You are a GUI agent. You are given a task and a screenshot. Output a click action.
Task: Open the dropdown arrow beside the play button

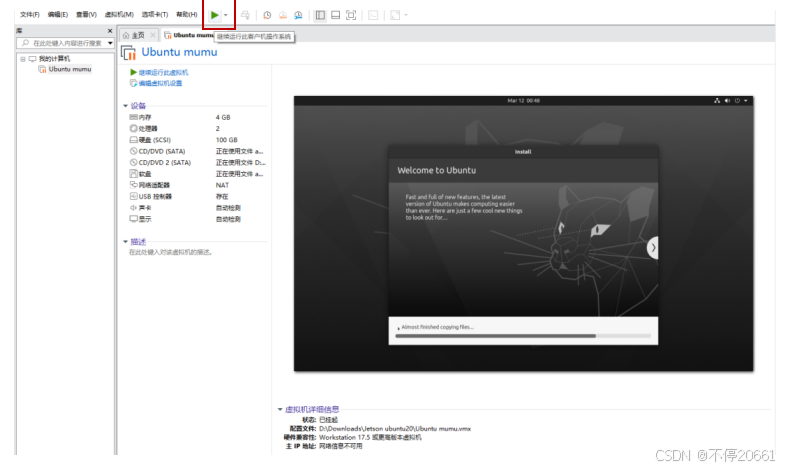pos(226,15)
